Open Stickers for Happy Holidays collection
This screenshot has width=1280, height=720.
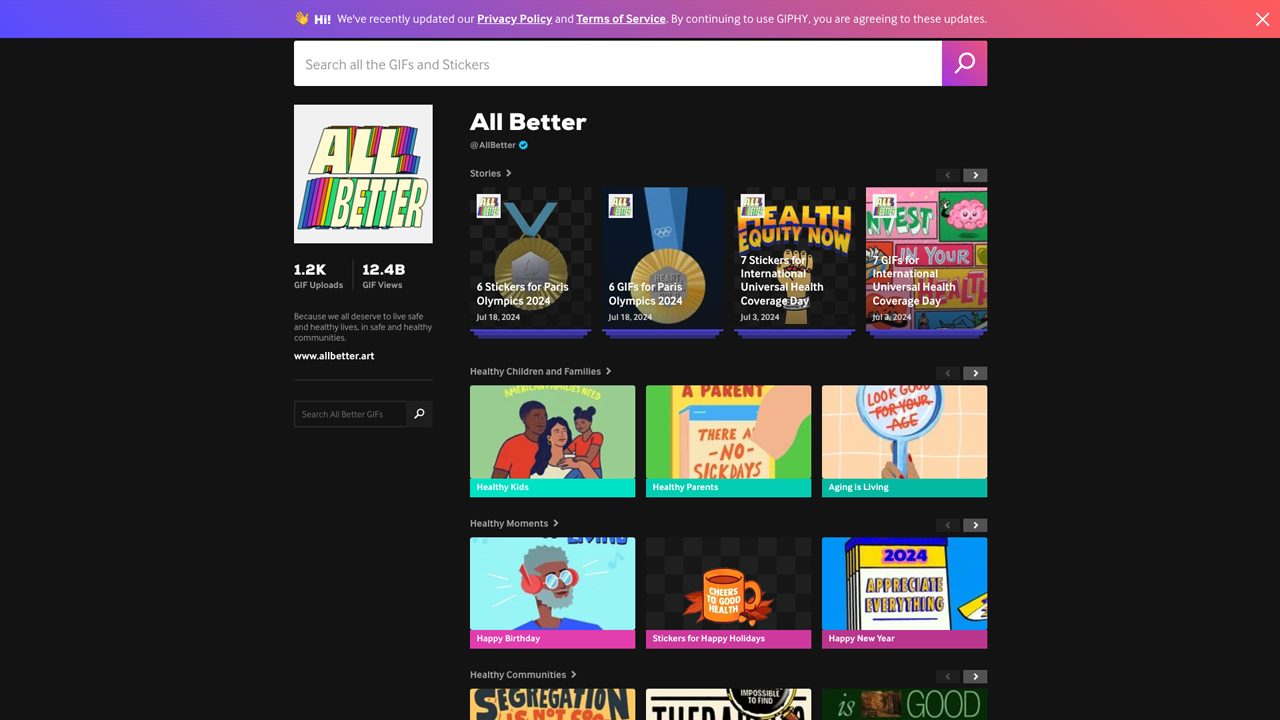coord(728,593)
